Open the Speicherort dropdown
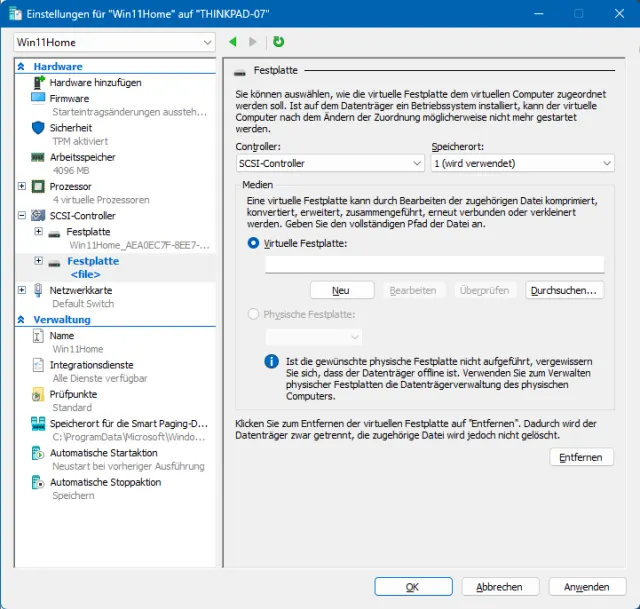The image size is (640, 609). [522, 163]
